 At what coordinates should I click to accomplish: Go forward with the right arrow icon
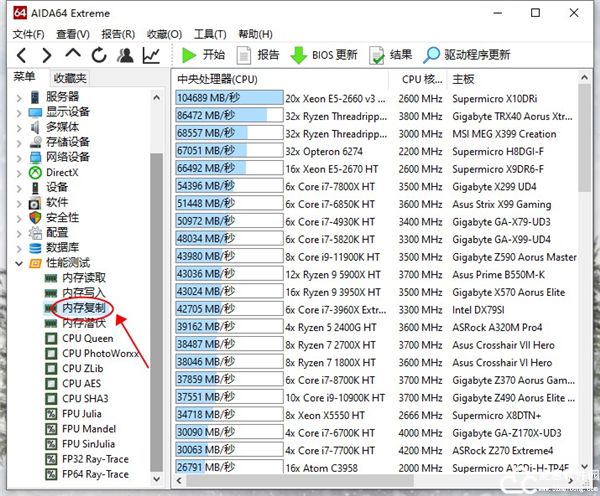pos(47,55)
